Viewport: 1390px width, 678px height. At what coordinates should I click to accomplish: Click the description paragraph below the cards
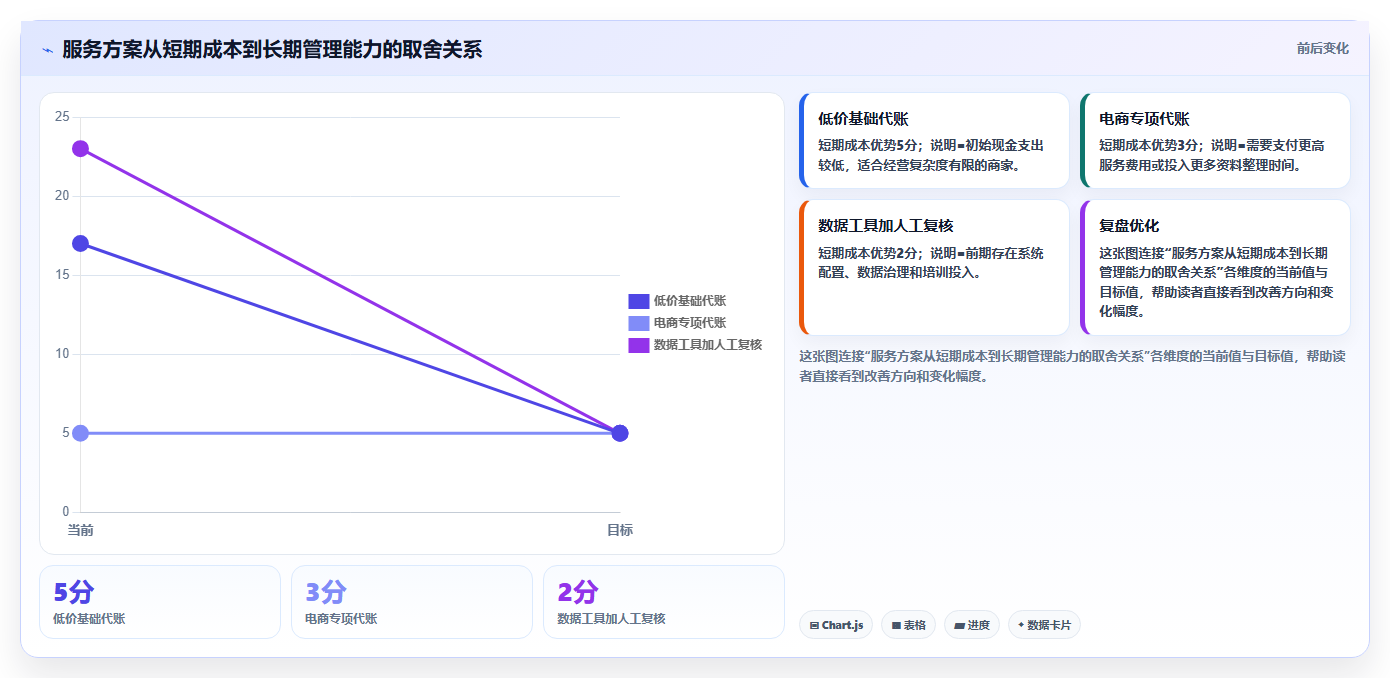[x=1072, y=366]
